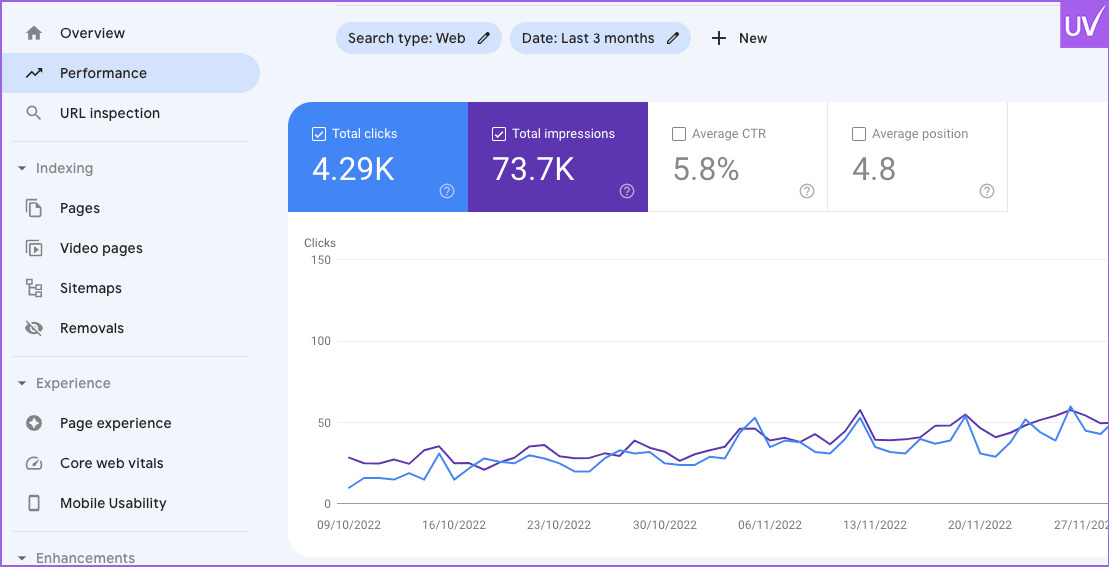The image size is (1109, 567).
Task: Go to Sitemaps in sidebar
Action: [90, 288]
